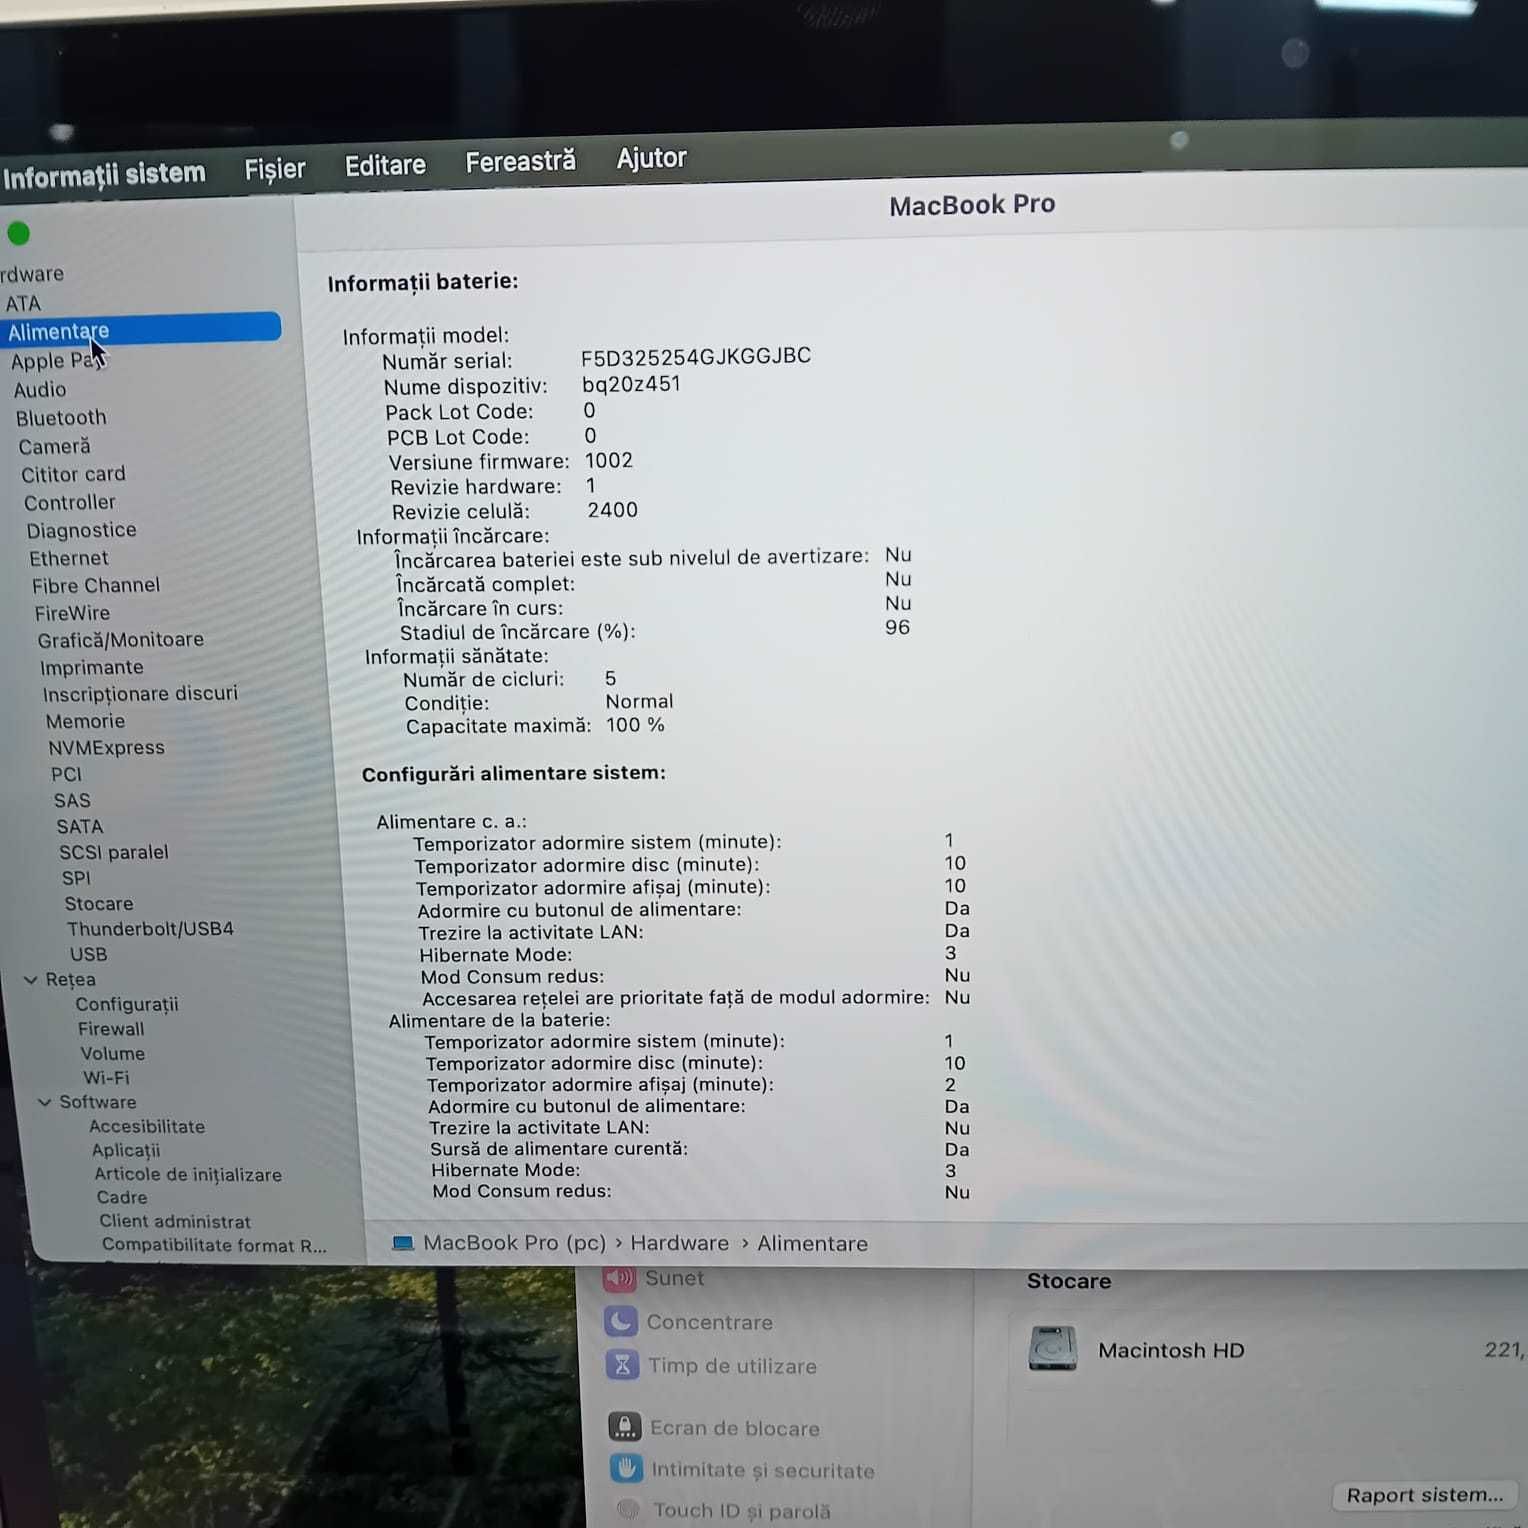Select USB in the sidebar

(x=88, y=954)
